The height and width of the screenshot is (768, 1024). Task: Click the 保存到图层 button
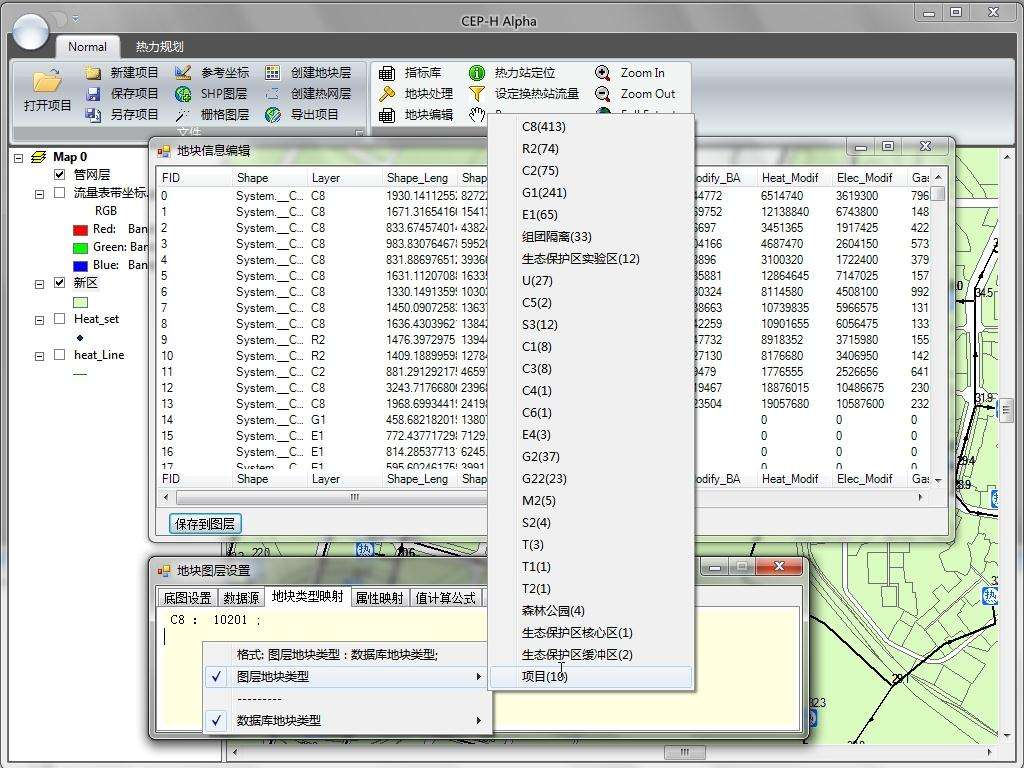[205, 524]
